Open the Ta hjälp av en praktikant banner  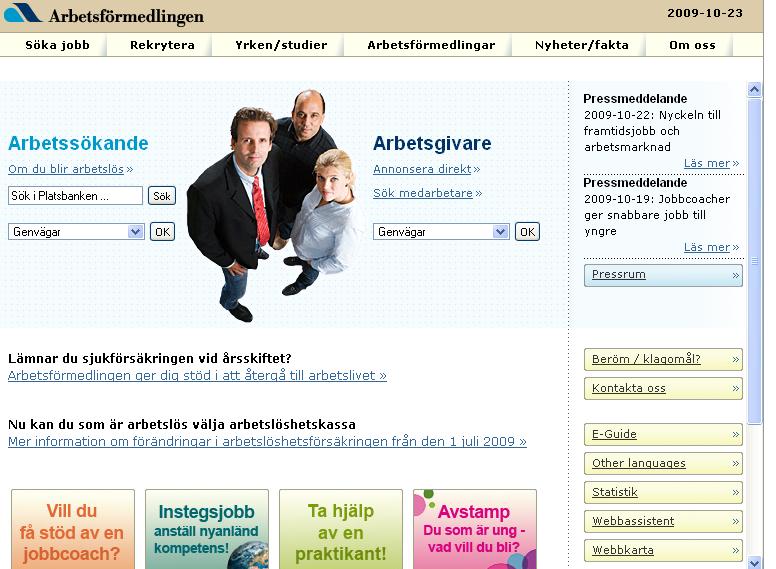(x=341, y=529)
